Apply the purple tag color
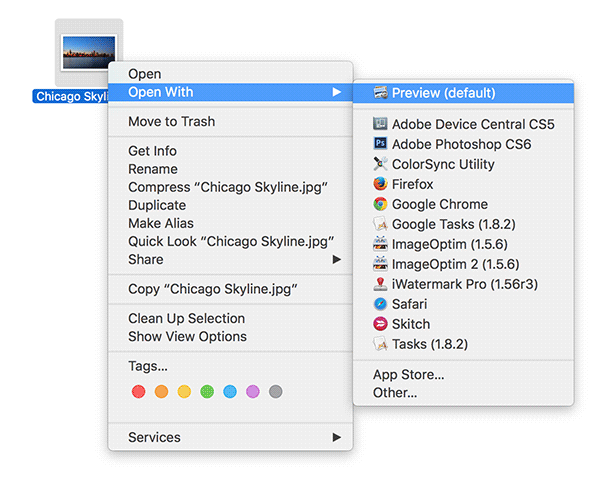The height and width of the screenshot is (481, 600). (x=253, y=391)
